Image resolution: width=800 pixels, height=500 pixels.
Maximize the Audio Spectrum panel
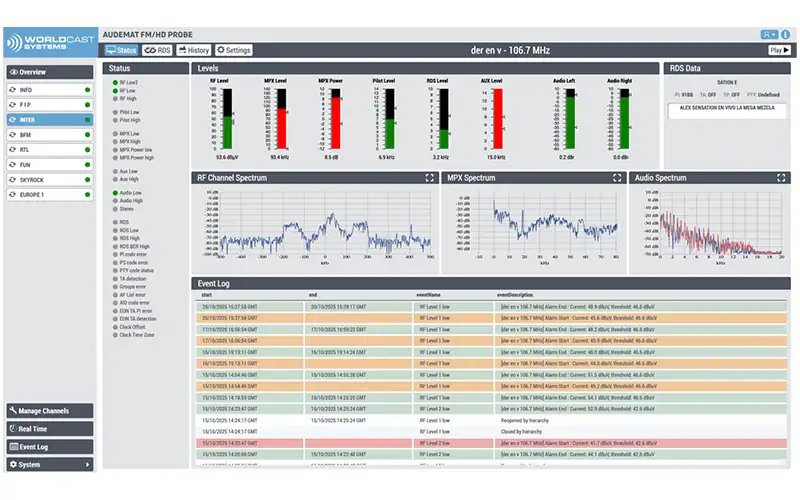tap(781, 178)
